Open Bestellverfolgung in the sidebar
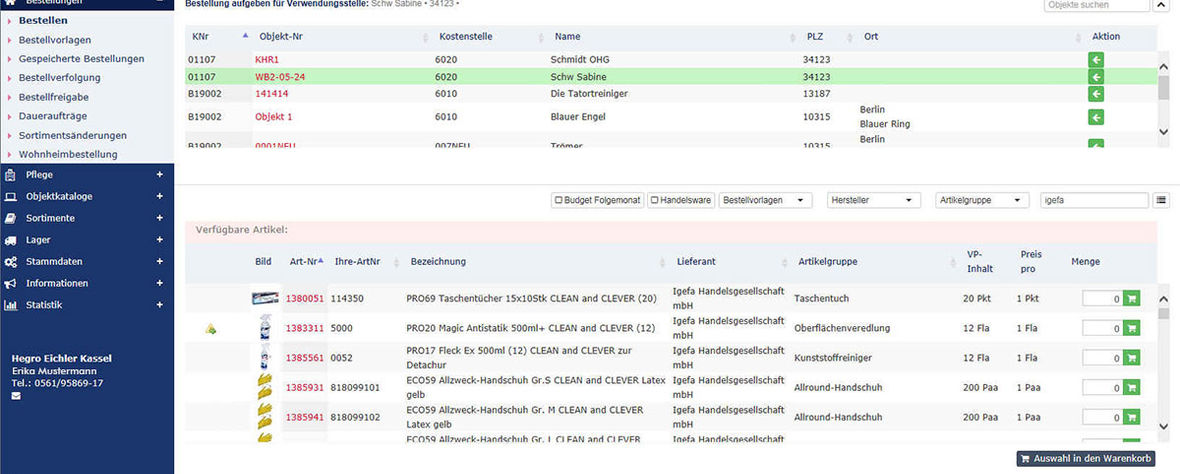 [59, 77]
